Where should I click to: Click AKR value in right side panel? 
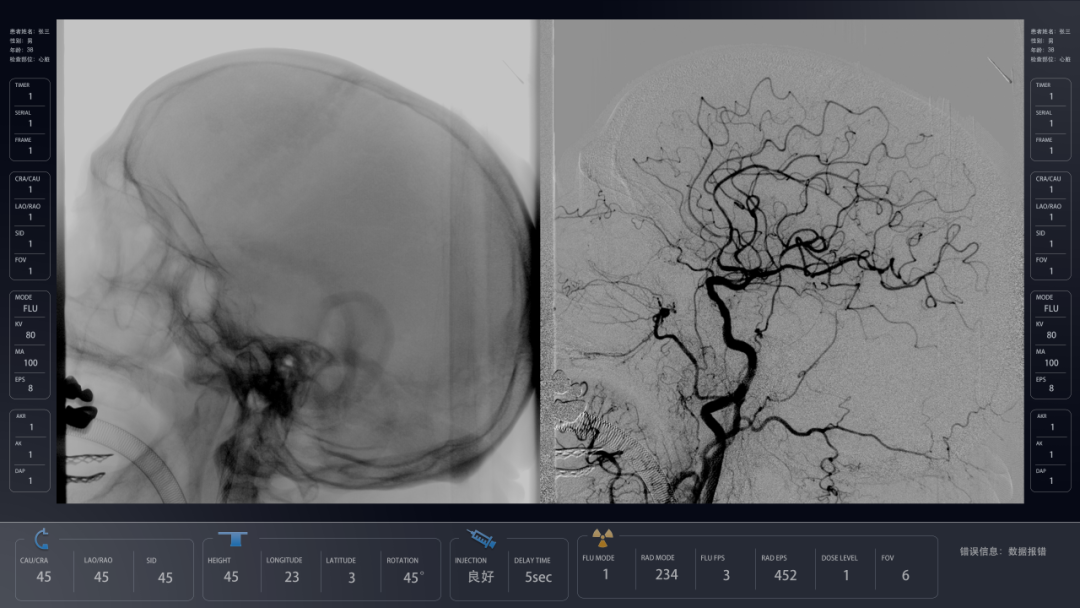[1052, 427]
